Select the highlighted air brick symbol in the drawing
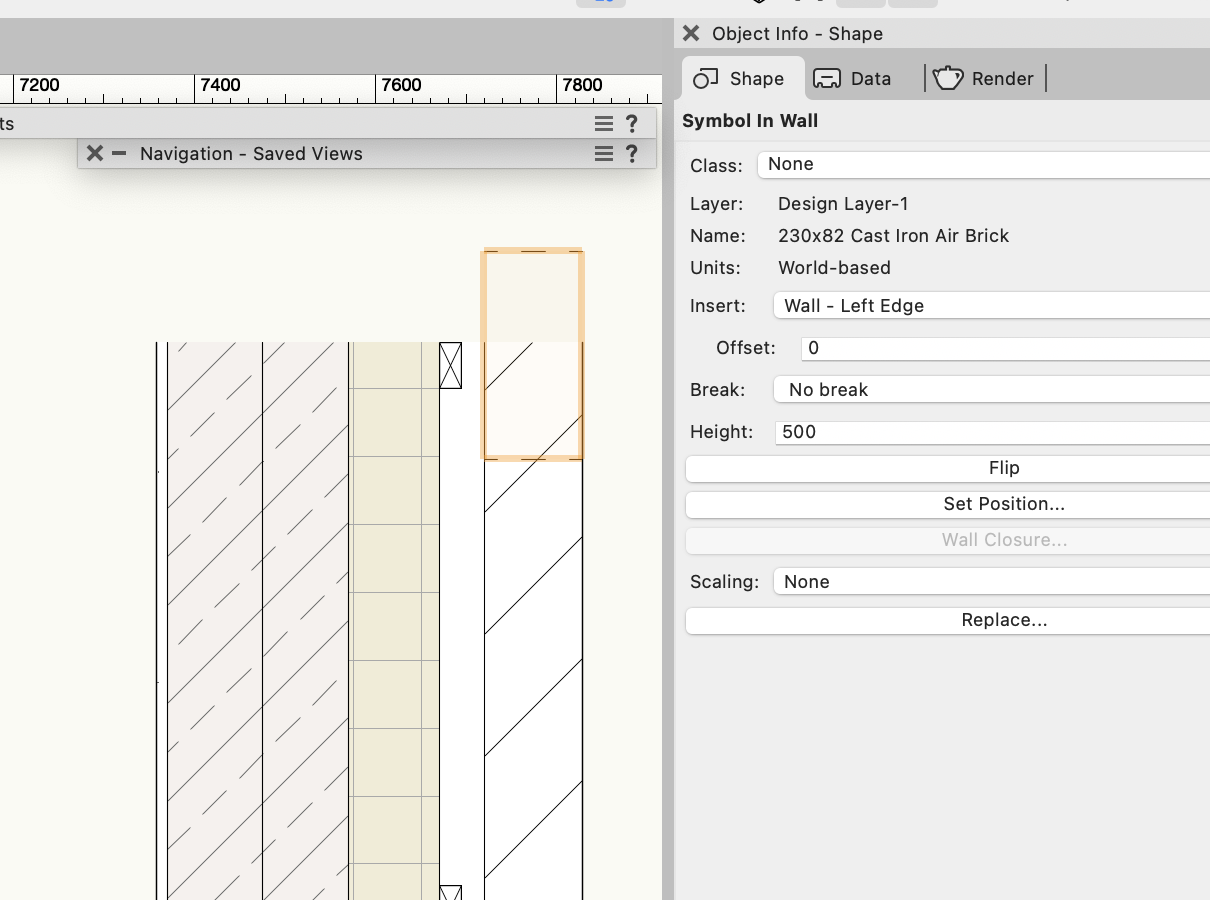Image resolution: width=1210 pixels, height=900 pixels. [x=533, y=355]
